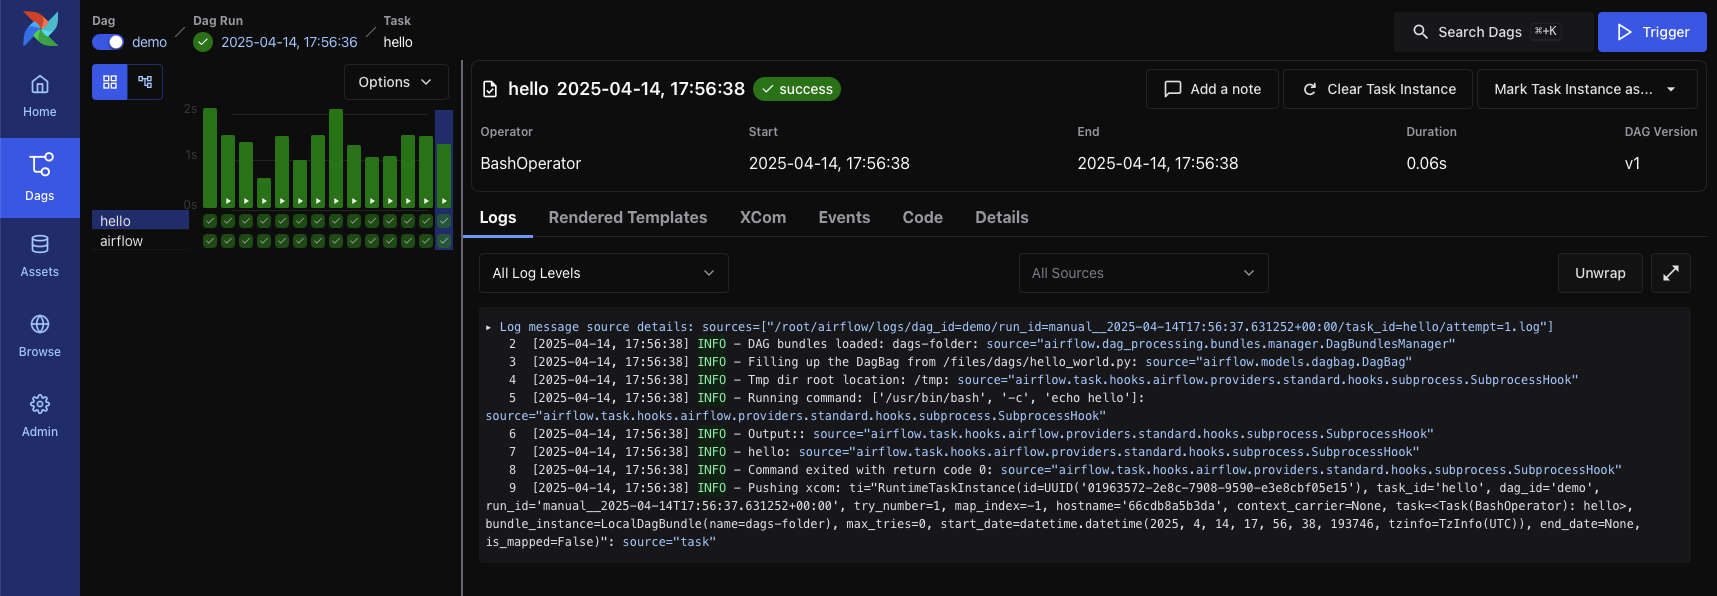Open the Options dropdown
The width and height of the screenshot is (1717, 596).
(395, 82)
